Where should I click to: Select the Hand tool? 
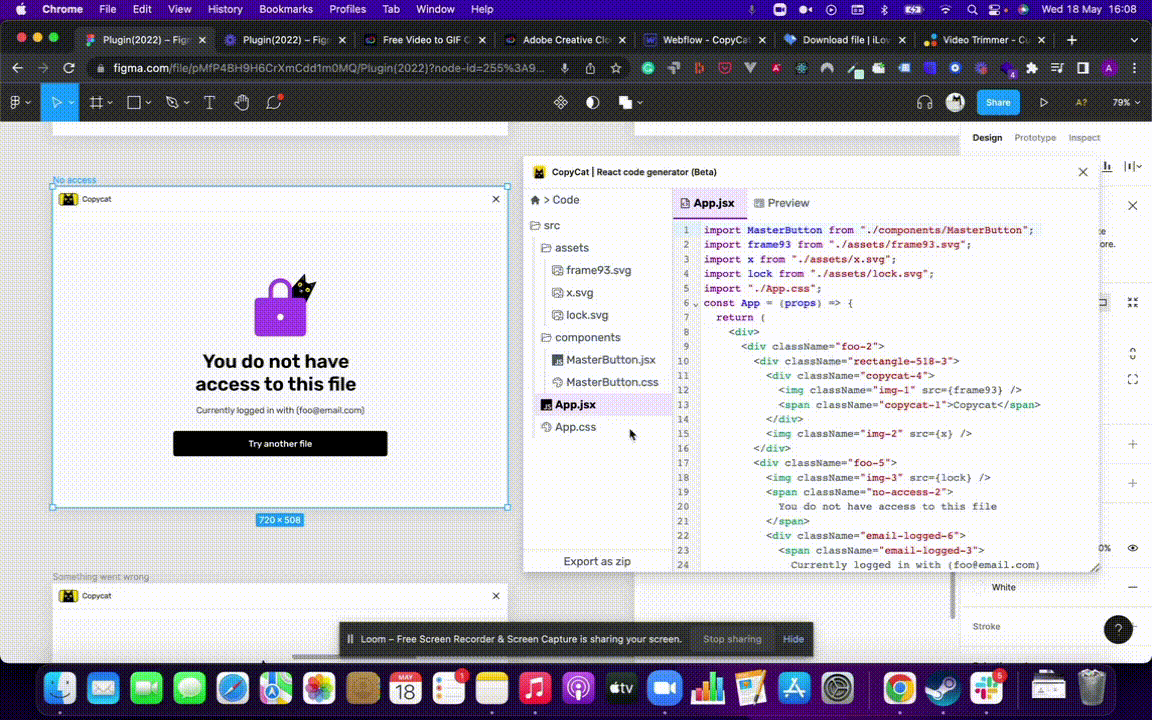tap(241, 103)
